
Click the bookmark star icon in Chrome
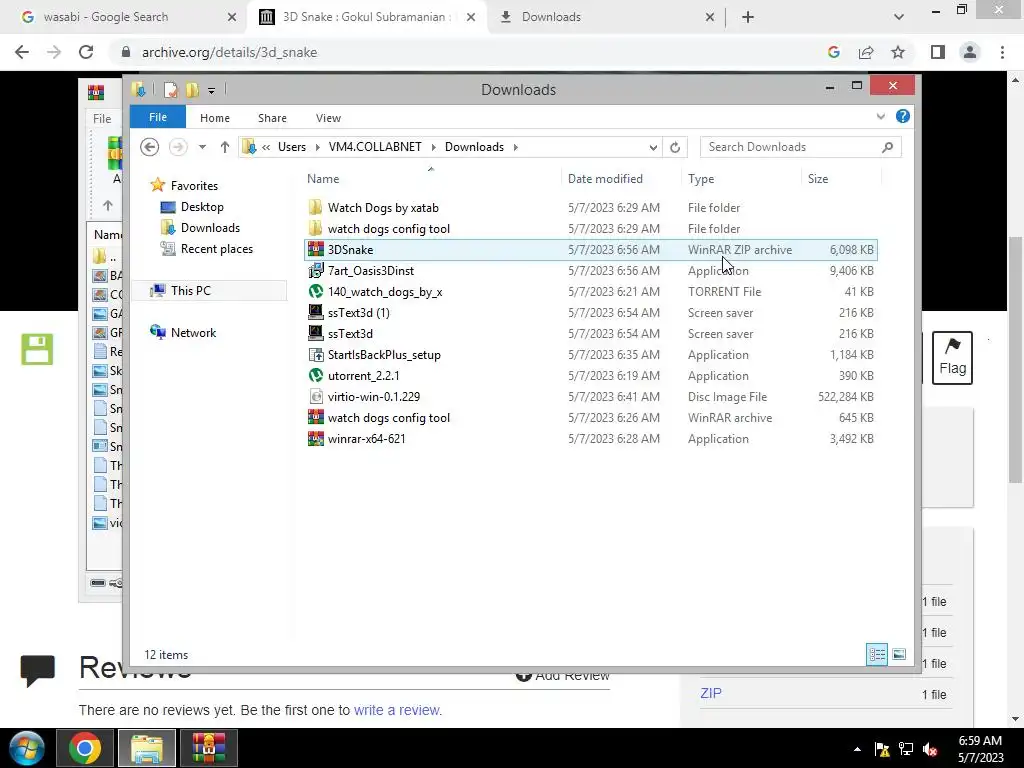[x=898, y=52]
